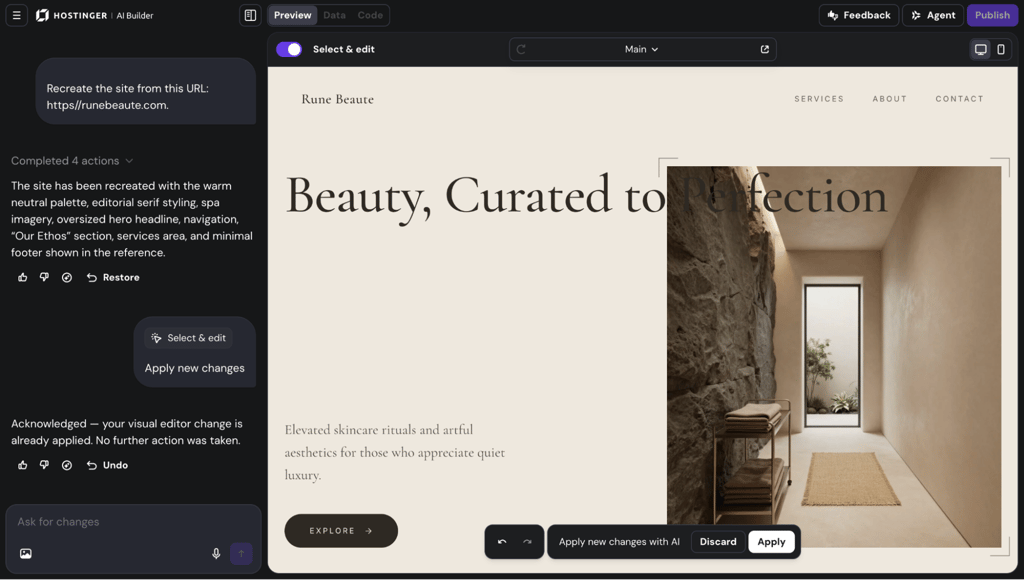
Task: Send the prompt with the arrow button
Action: tap(241, 553)
